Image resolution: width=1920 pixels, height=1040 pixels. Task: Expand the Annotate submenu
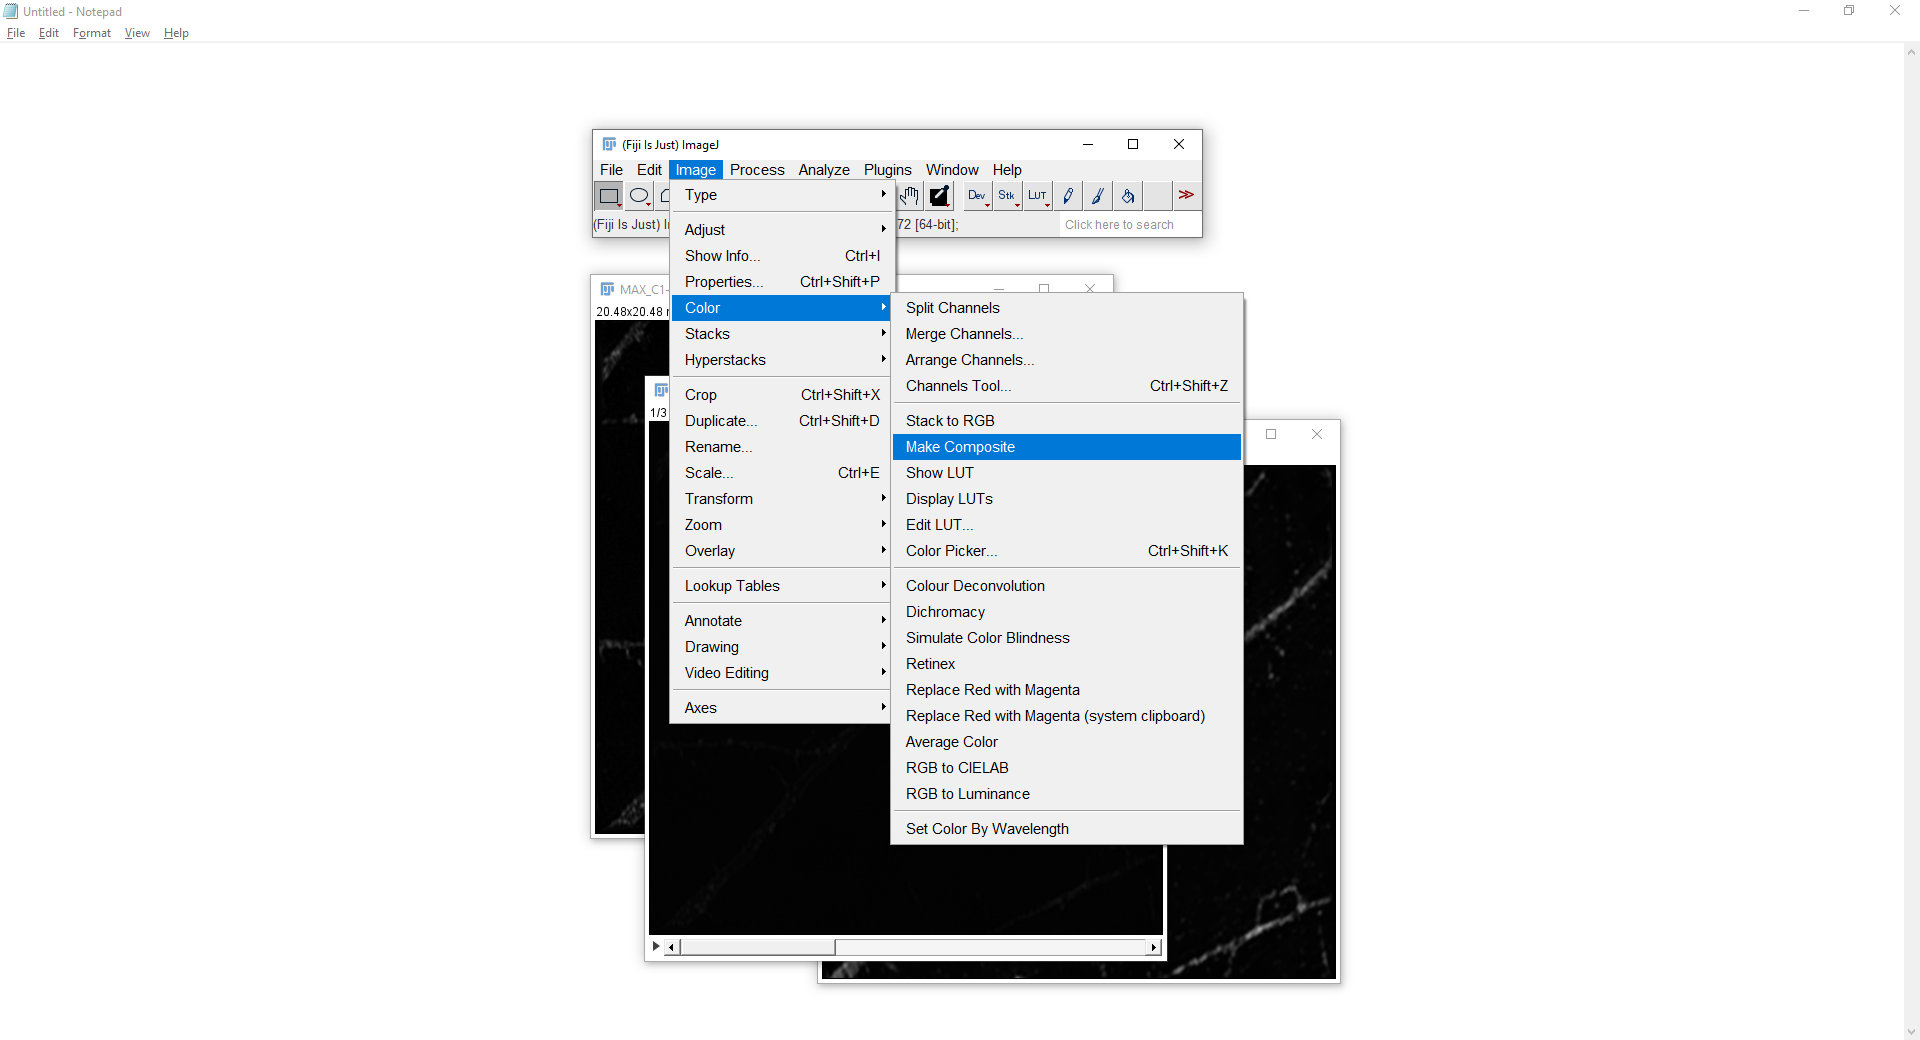pos(782,621)
